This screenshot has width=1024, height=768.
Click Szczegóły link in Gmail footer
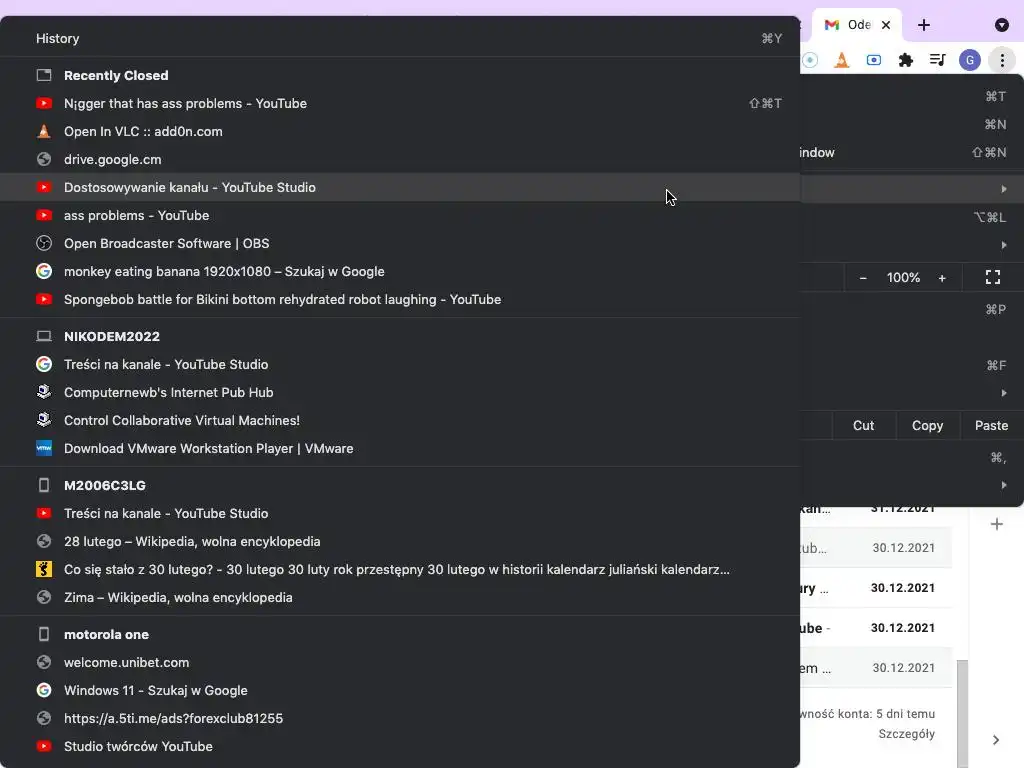click(x=906, y=734)
